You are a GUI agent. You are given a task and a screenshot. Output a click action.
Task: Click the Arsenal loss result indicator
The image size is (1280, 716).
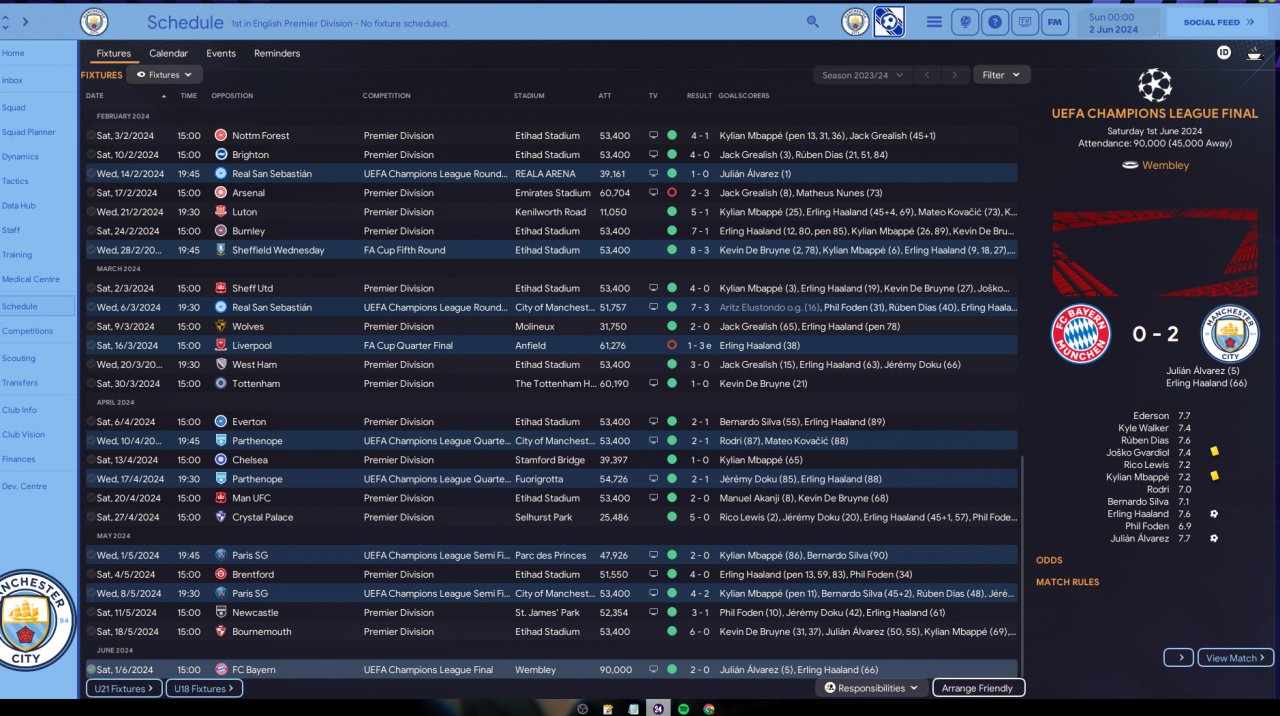coord(672,193)
